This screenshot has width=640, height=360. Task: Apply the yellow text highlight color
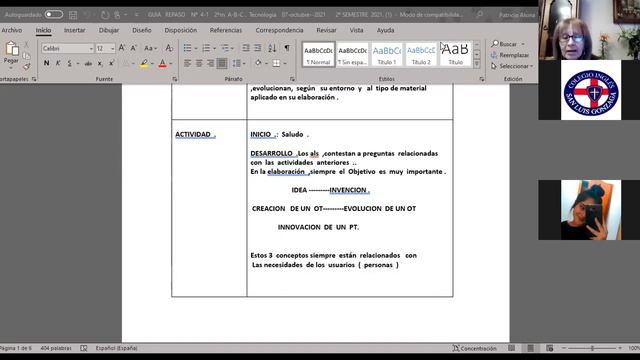(x=144, y=63)
